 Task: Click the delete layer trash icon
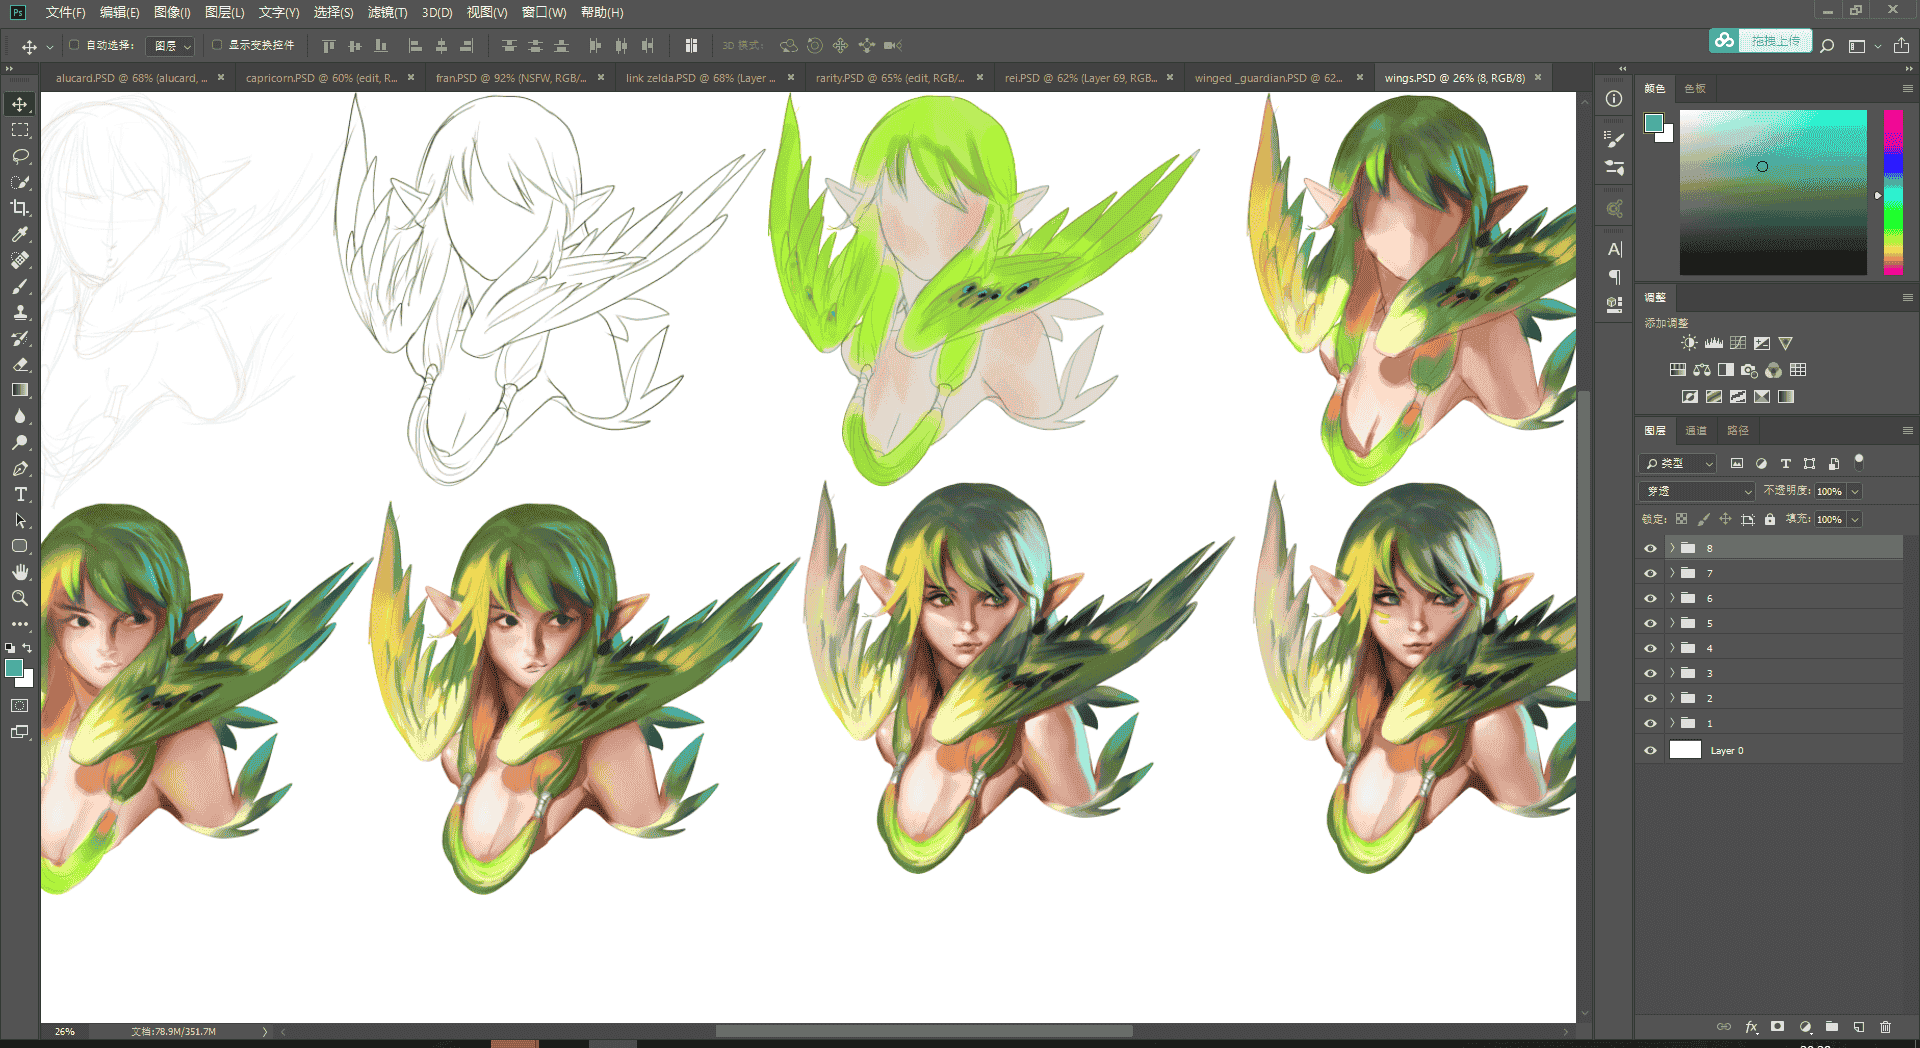(1886, 1027)
